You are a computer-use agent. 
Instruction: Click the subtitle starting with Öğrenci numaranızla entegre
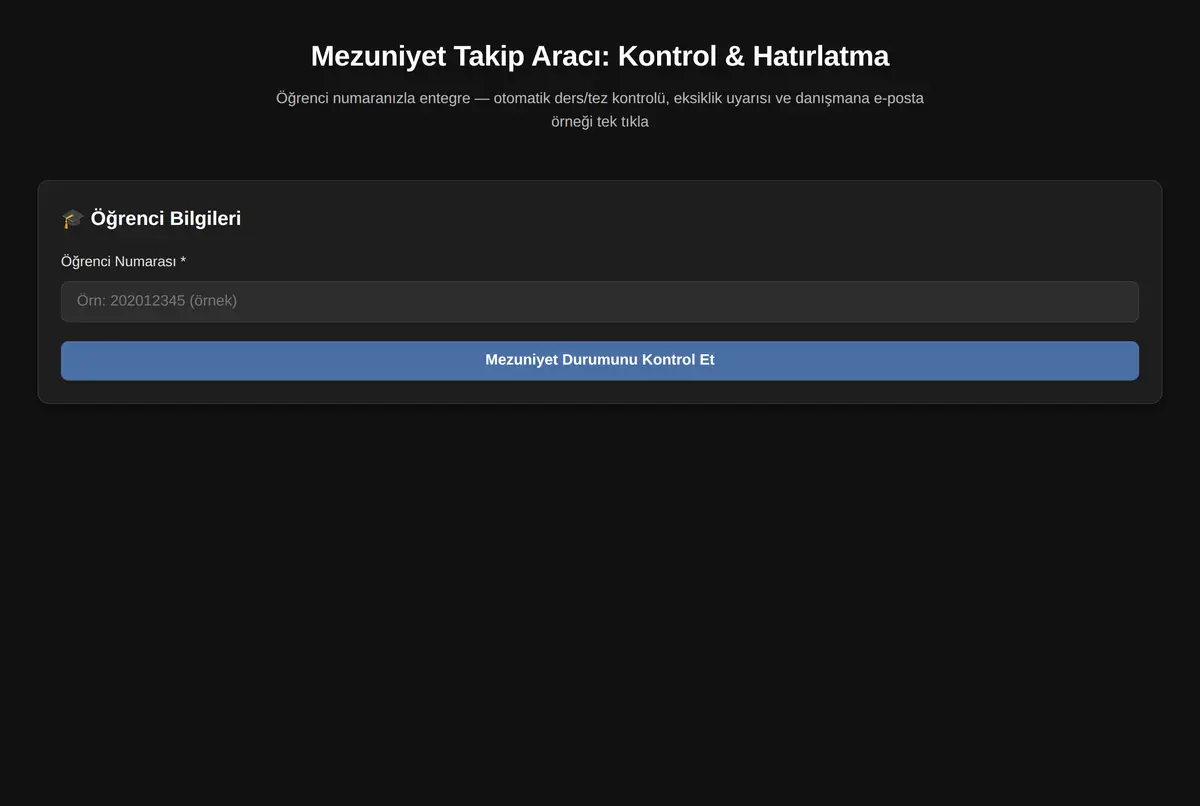[x=600, y=110]
